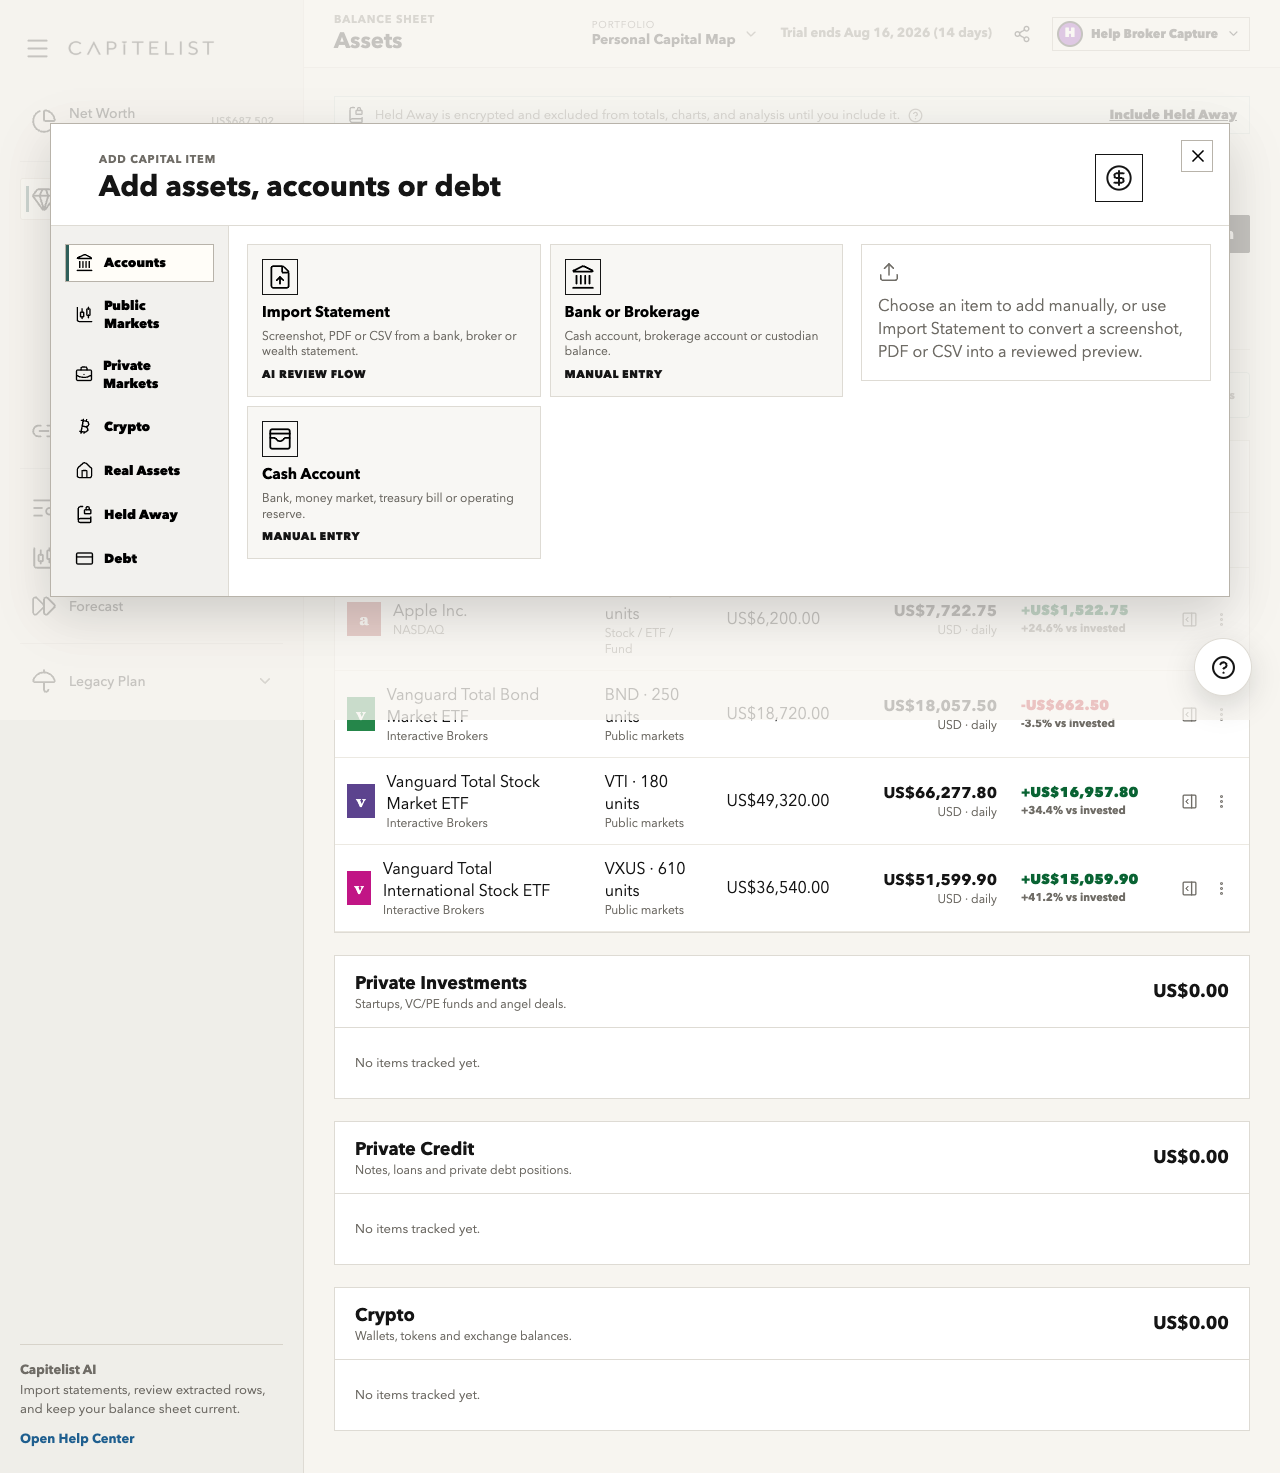Pick the Bank or Brokerage card

(696, 321)
